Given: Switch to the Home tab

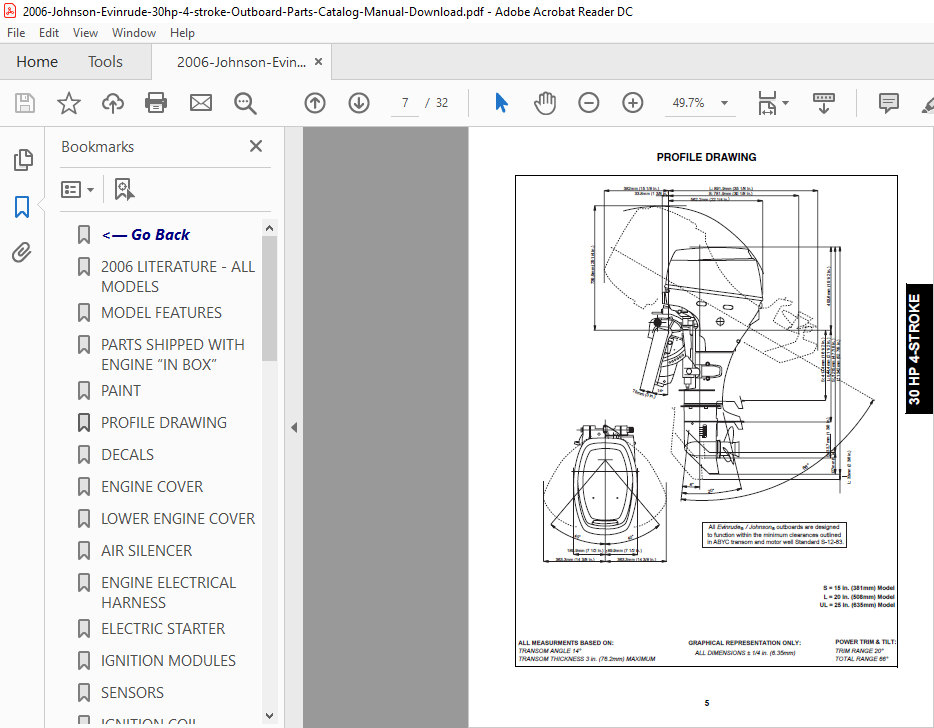Looking at the screenshot, I should (37, 62).
